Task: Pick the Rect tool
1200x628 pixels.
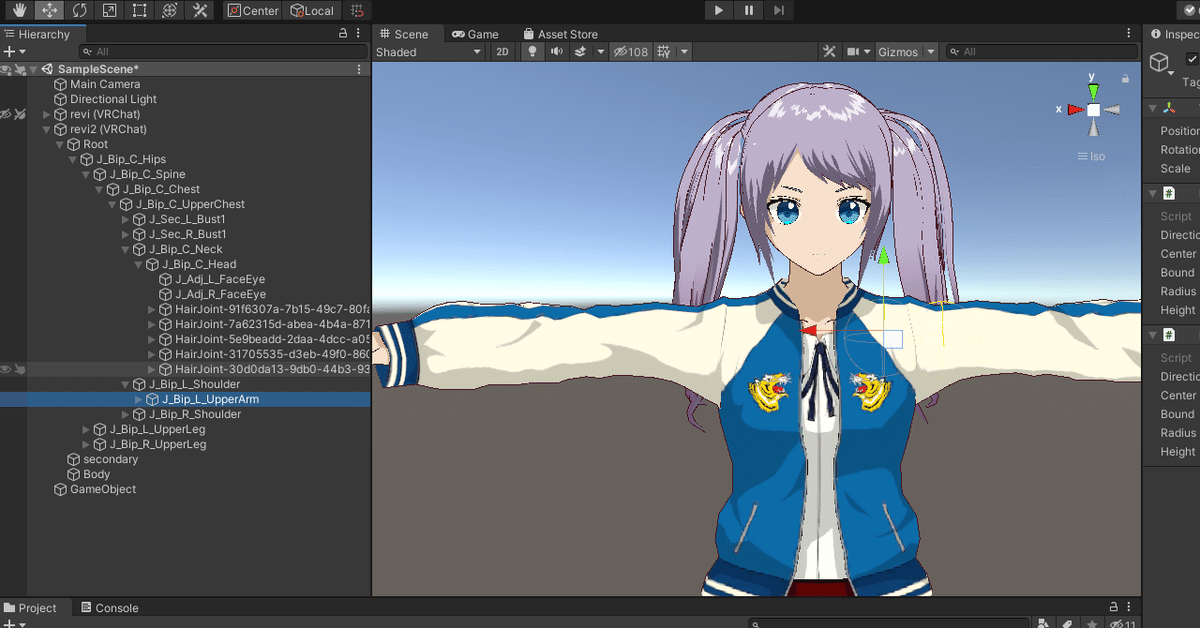Action: (x=139, y=11)
